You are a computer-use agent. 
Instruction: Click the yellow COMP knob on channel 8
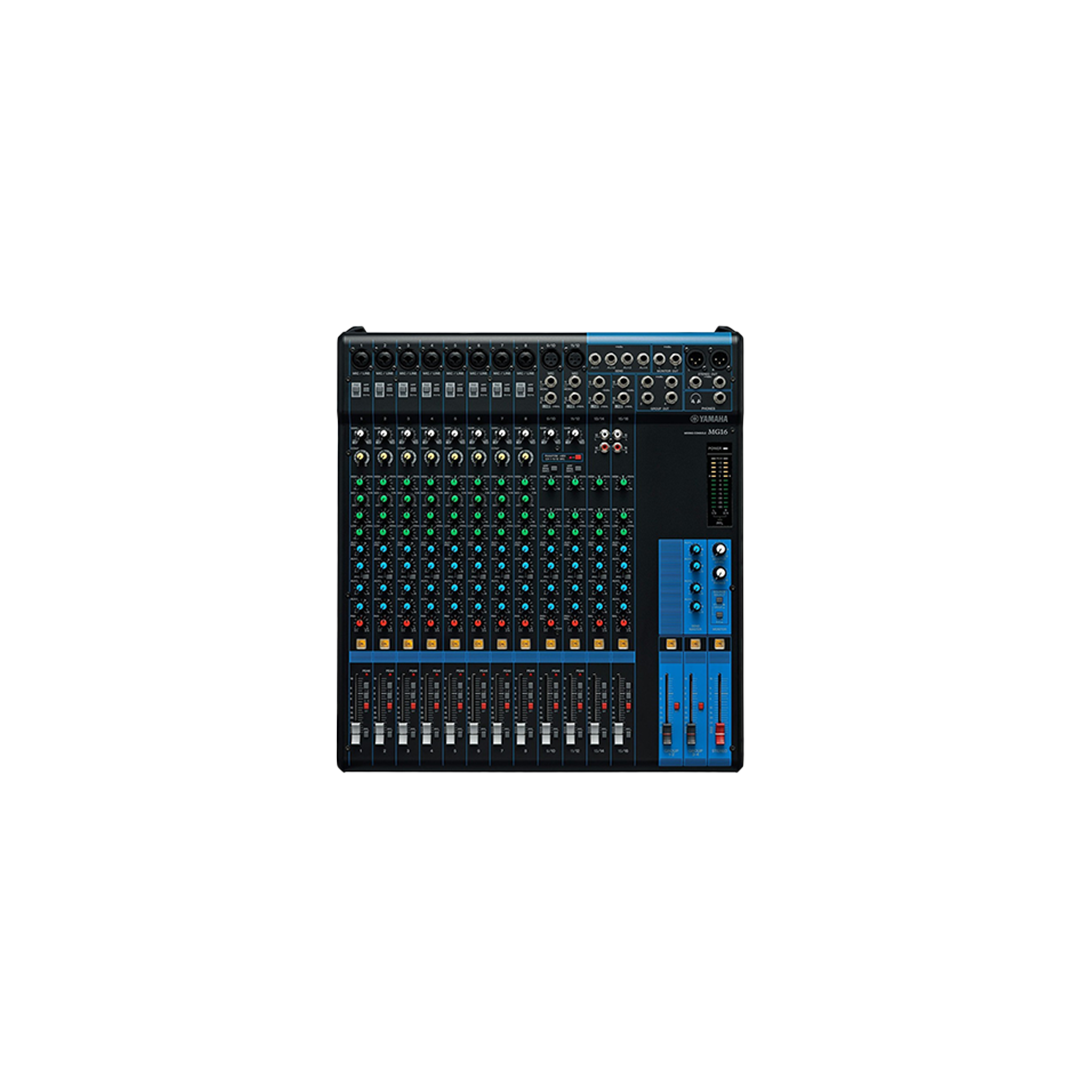525,456
